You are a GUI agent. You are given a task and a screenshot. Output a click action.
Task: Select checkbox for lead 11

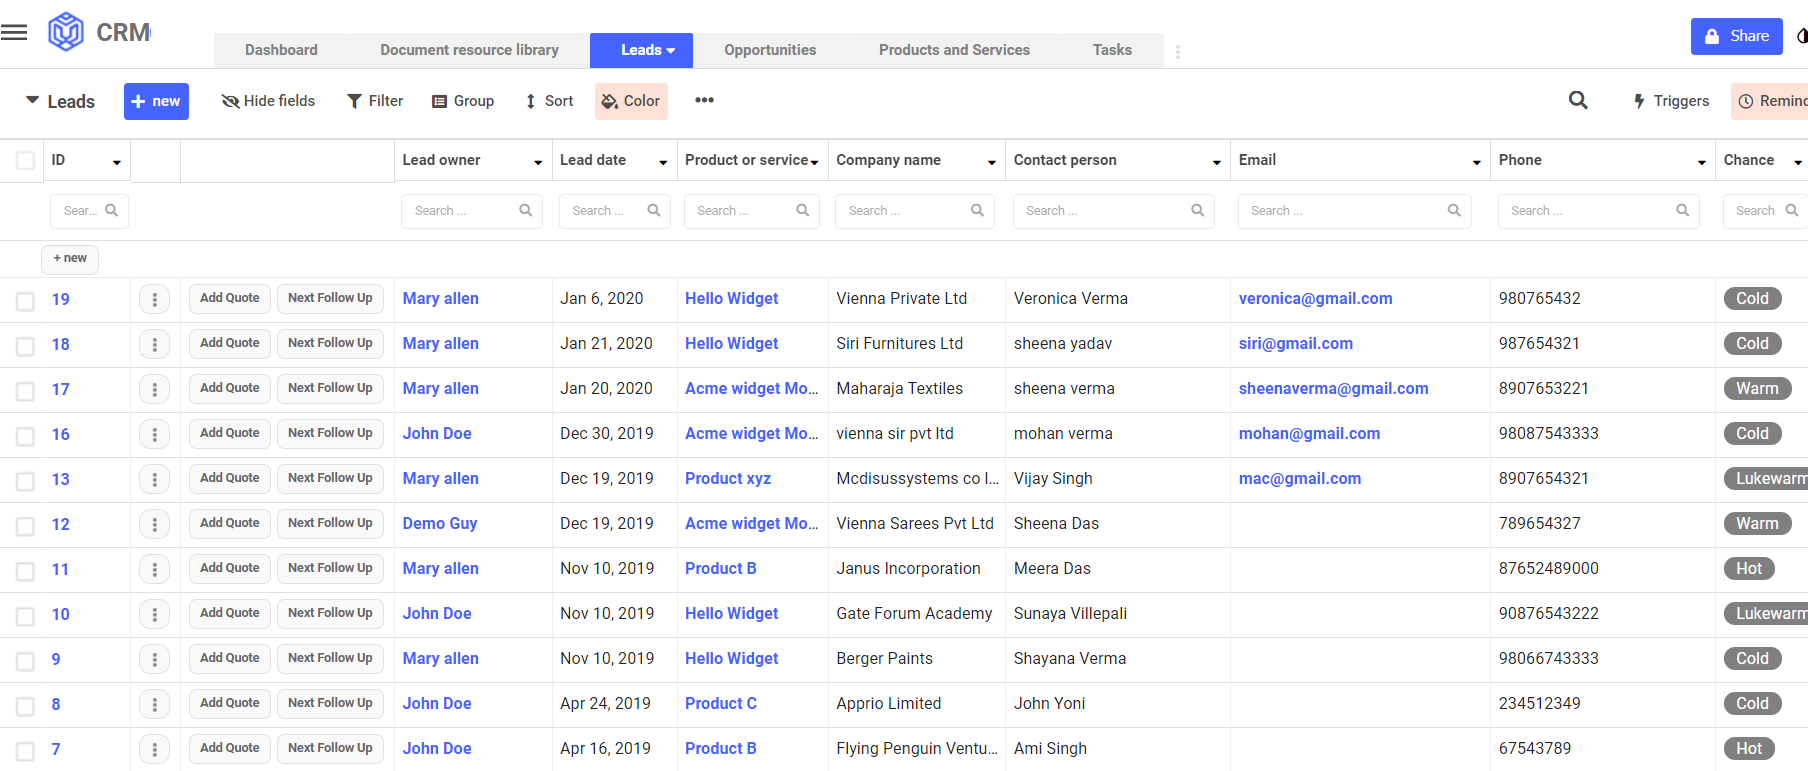pos(26,571)
